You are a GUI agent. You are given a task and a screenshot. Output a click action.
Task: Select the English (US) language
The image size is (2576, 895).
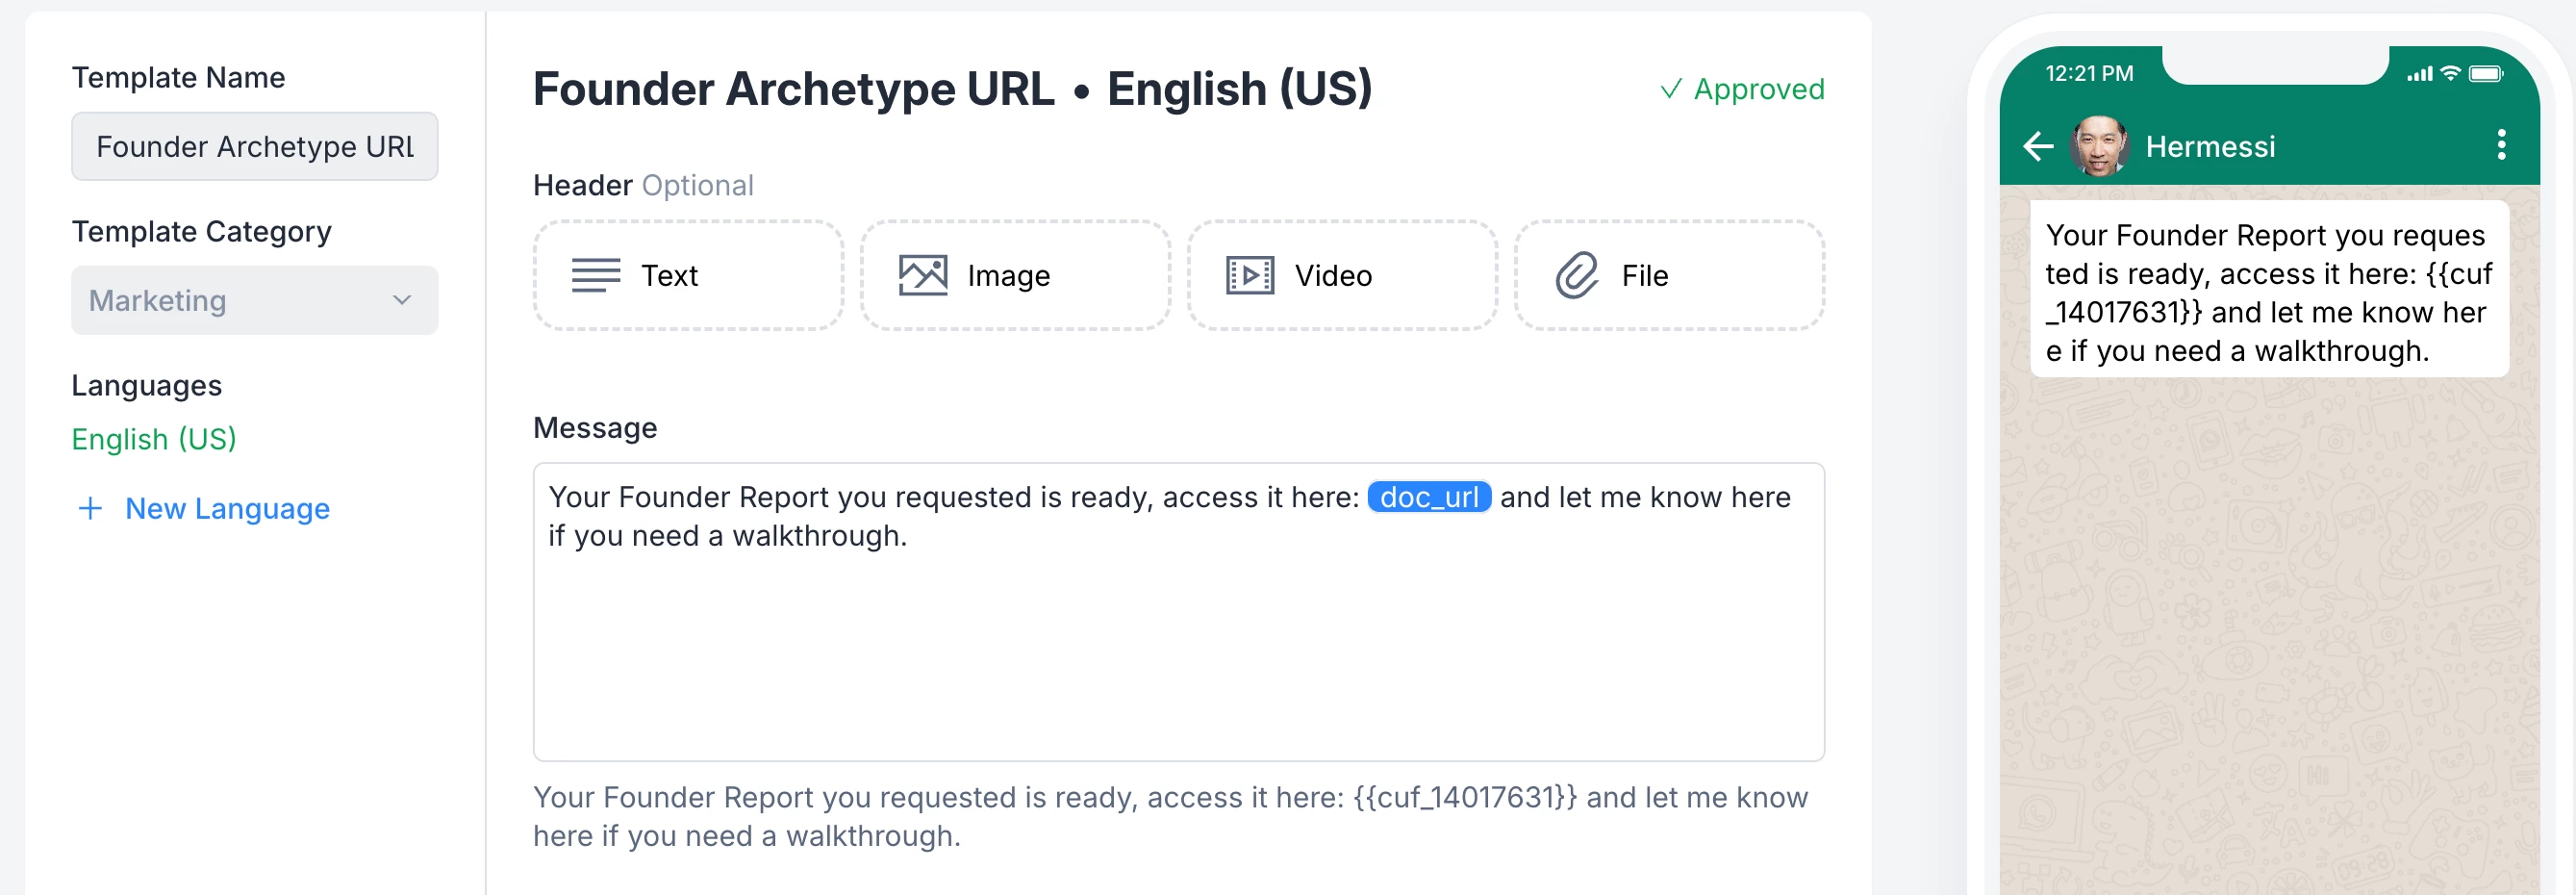tap(154, 439)
